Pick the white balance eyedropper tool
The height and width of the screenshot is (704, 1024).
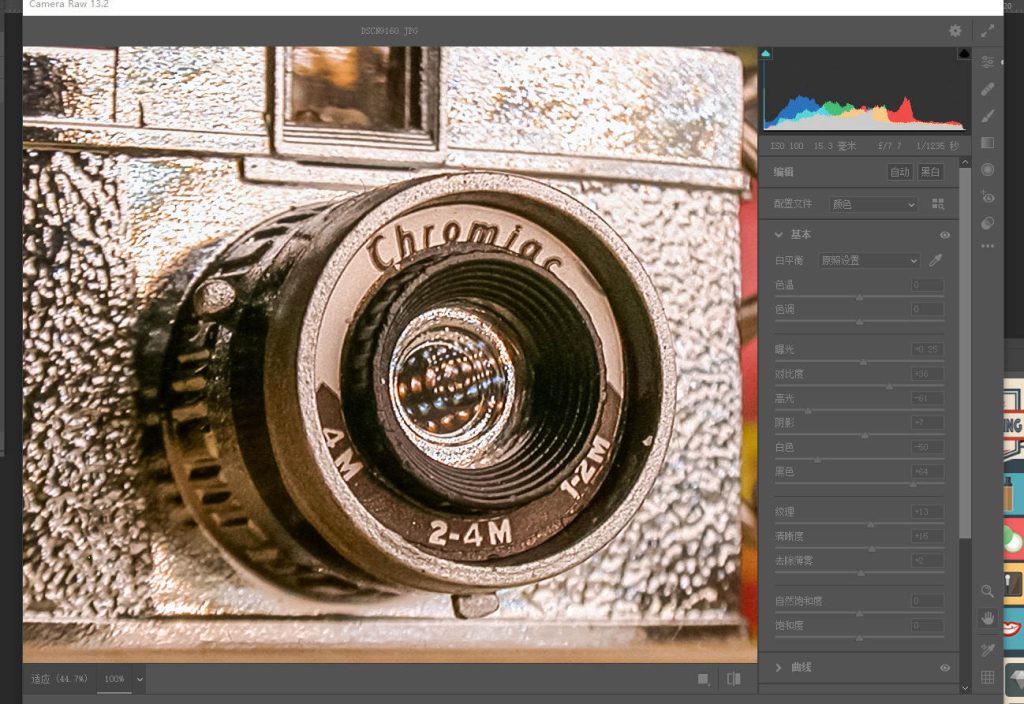(936, 260)
